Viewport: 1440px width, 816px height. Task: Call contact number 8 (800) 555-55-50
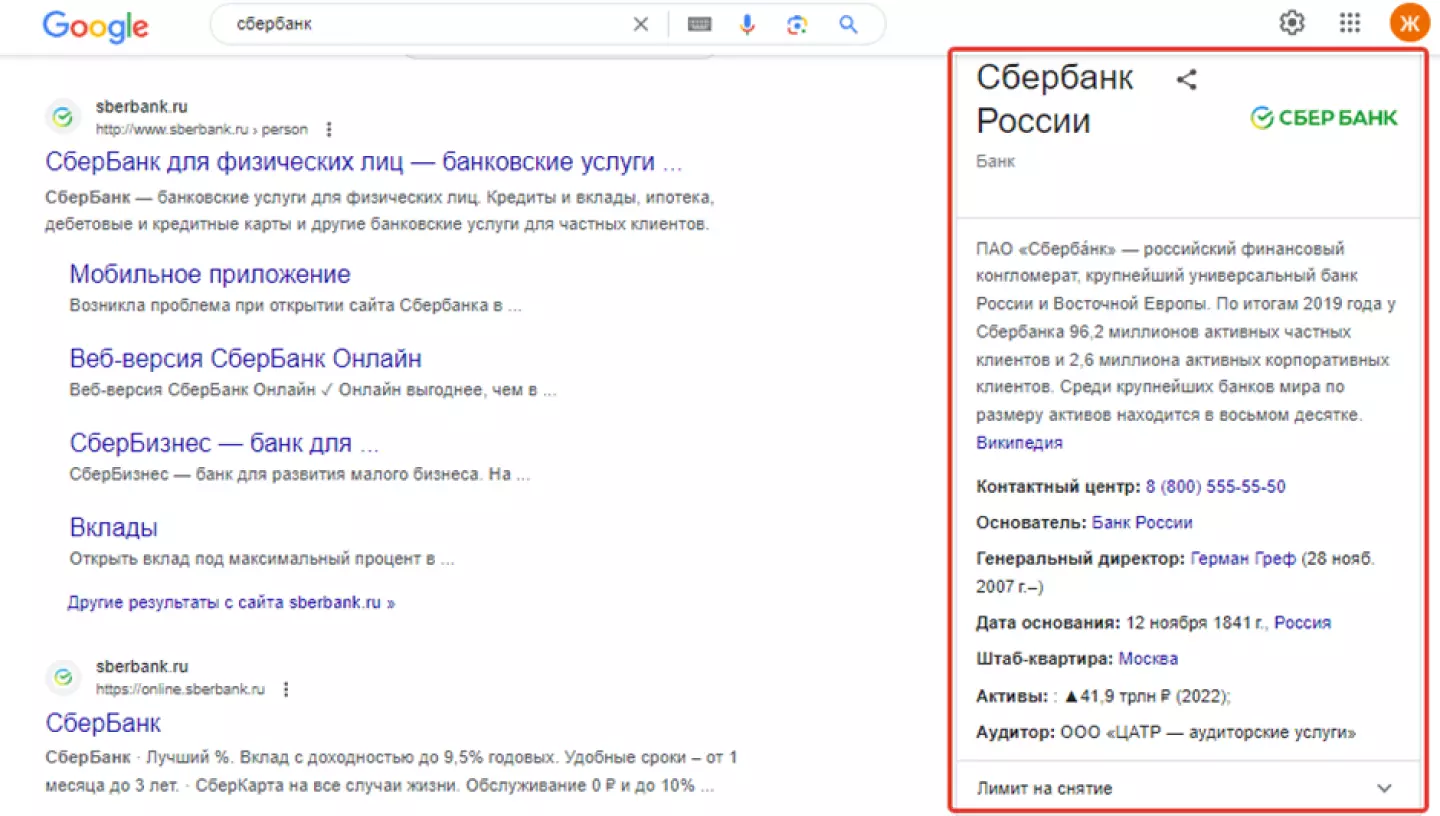[1216, 487]
